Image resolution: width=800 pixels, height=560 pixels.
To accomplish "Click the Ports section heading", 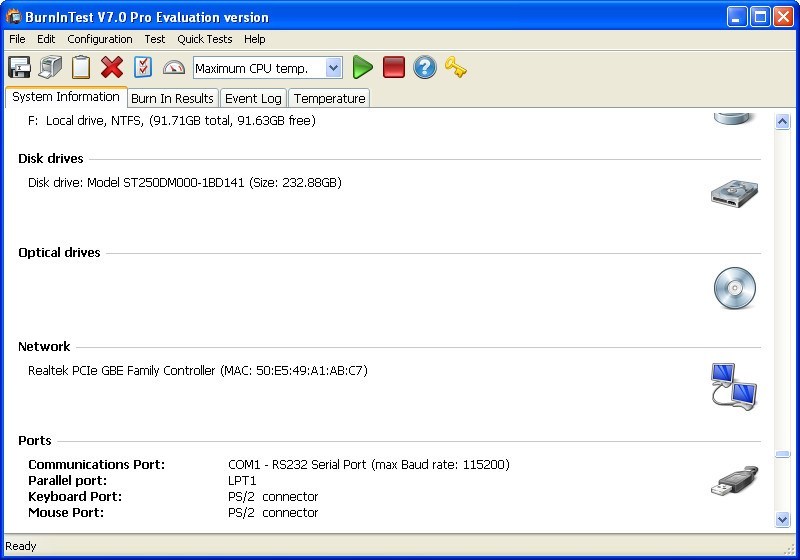I will [35, 441].
